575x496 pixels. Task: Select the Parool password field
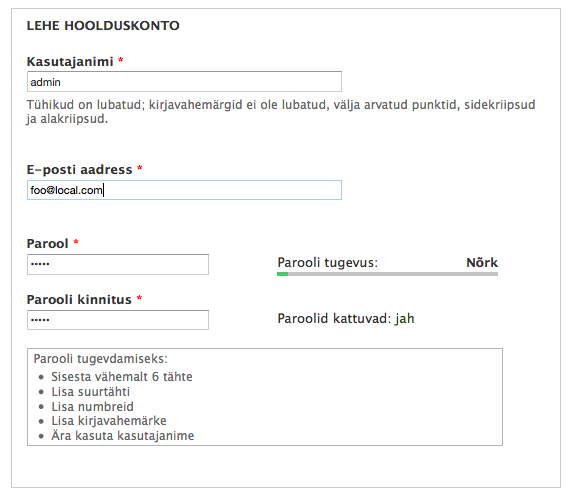(x=118, y=264)
